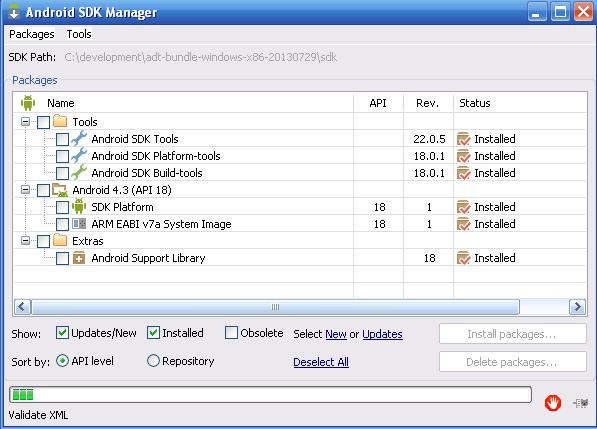
Task: Click the Installed status icon for ARM EABI image
Action: (463, 224)
